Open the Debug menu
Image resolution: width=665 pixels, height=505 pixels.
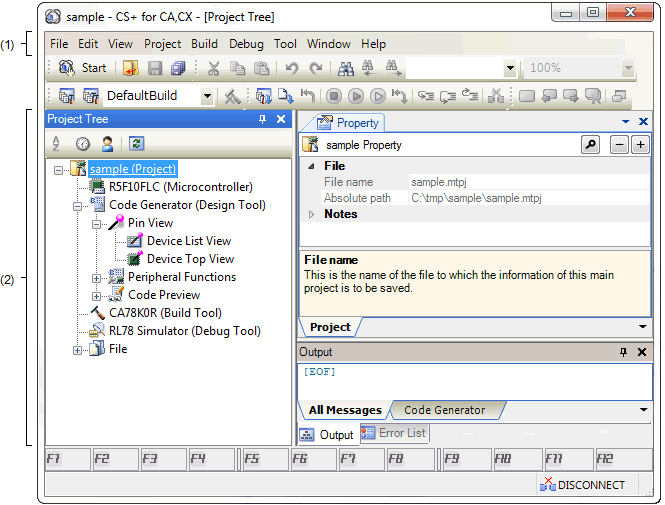click(x=246, y=44)
